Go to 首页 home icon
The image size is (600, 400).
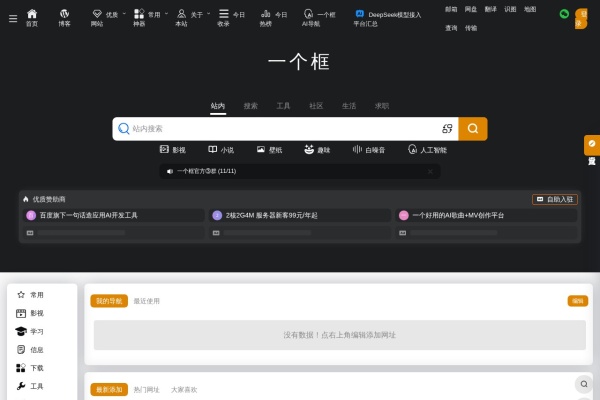[32, 18]
